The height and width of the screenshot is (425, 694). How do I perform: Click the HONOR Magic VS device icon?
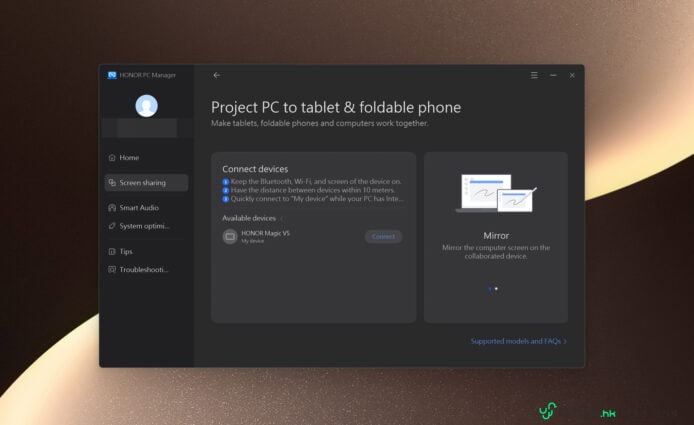pyautogui.click(x=230, y=236)
